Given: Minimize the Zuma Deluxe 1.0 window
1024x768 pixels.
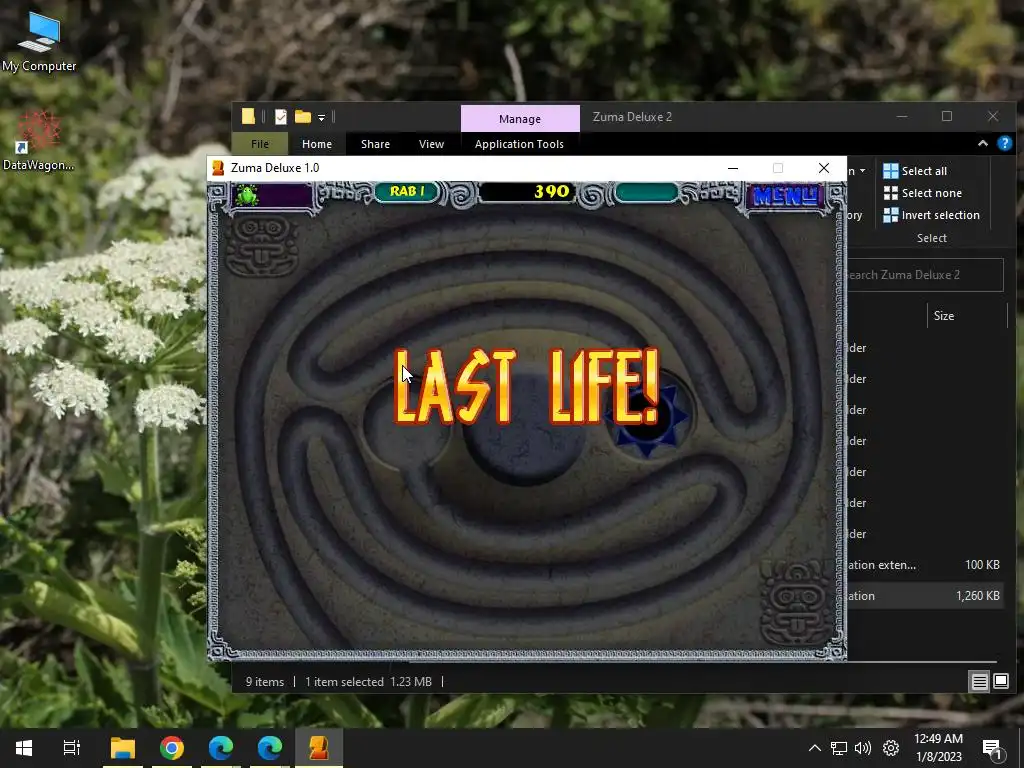Looking at the screenshot, I should [x=733, y=168].
